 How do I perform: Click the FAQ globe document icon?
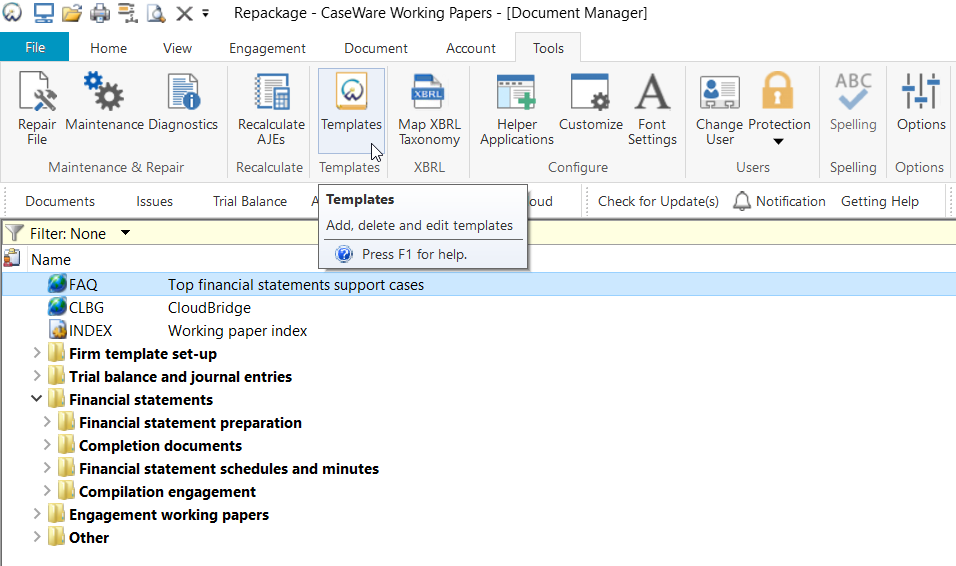pyautogui.click(x=57, y=284)
